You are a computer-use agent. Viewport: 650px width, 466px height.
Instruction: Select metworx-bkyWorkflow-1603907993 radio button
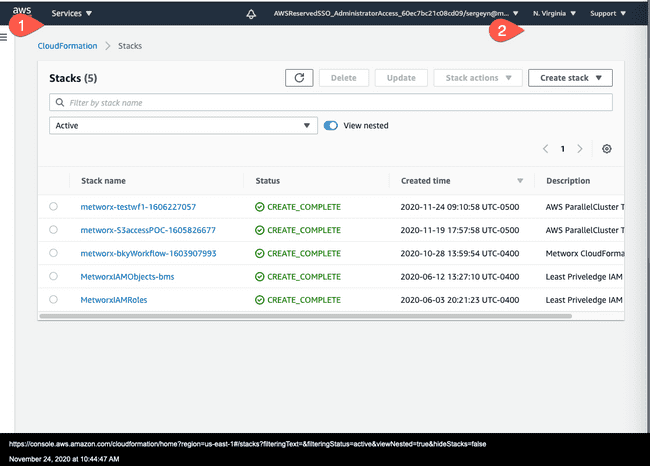point(53,253)
